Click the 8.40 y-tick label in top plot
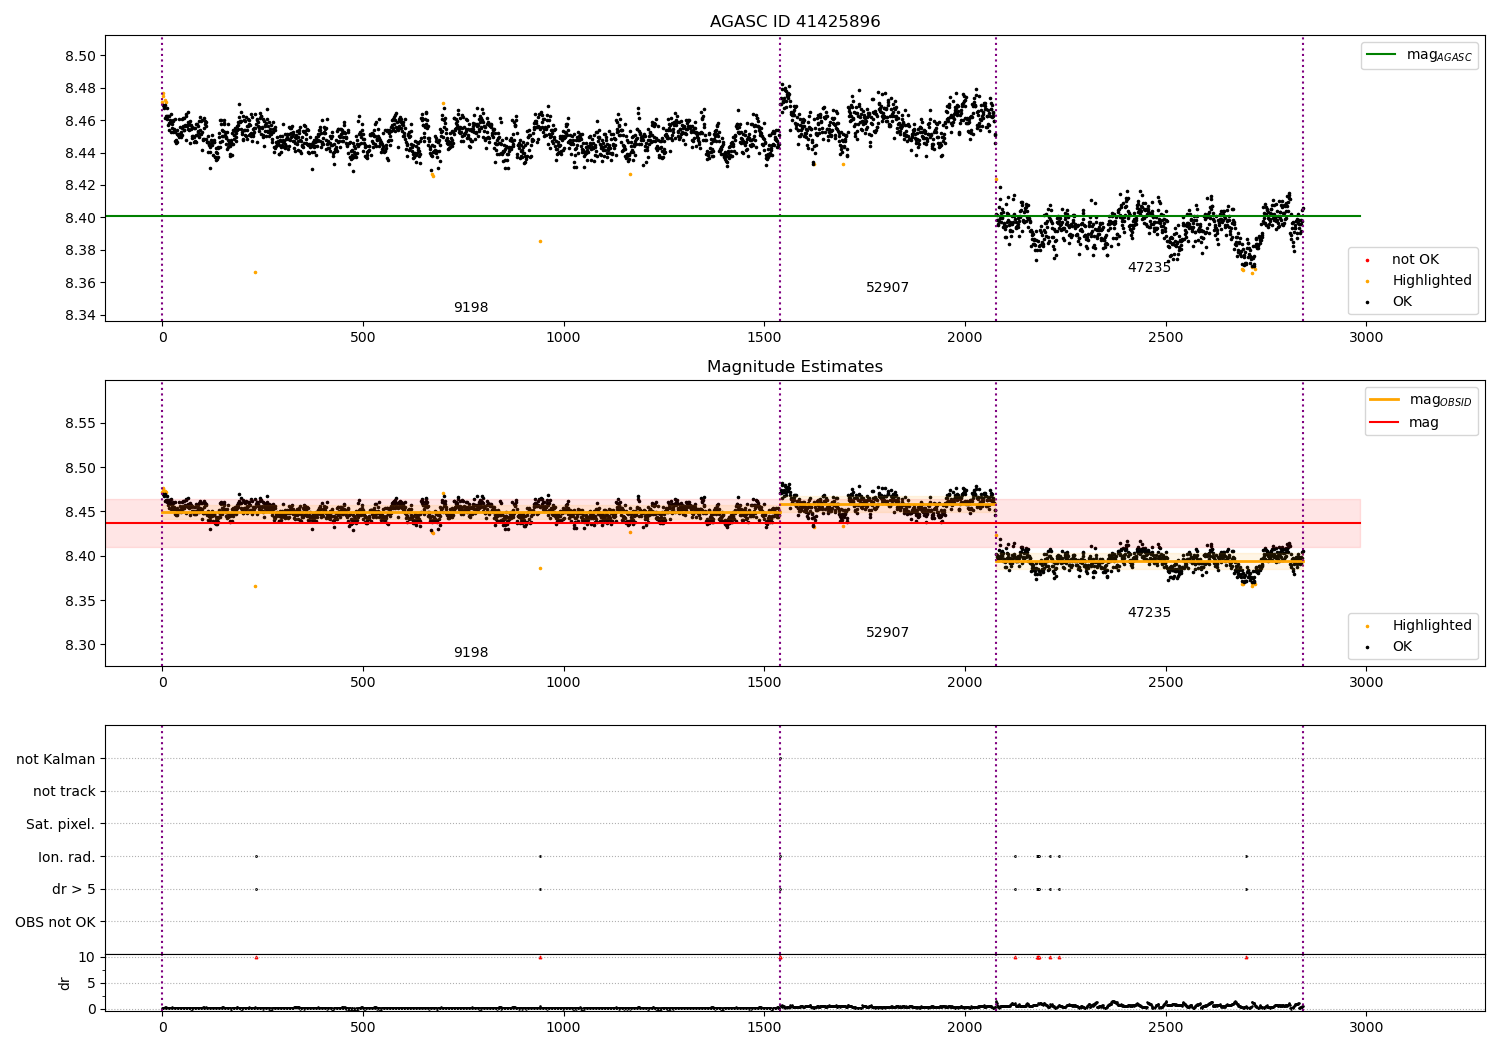This screenshot has height=1050, width=1500. [79, 218]
